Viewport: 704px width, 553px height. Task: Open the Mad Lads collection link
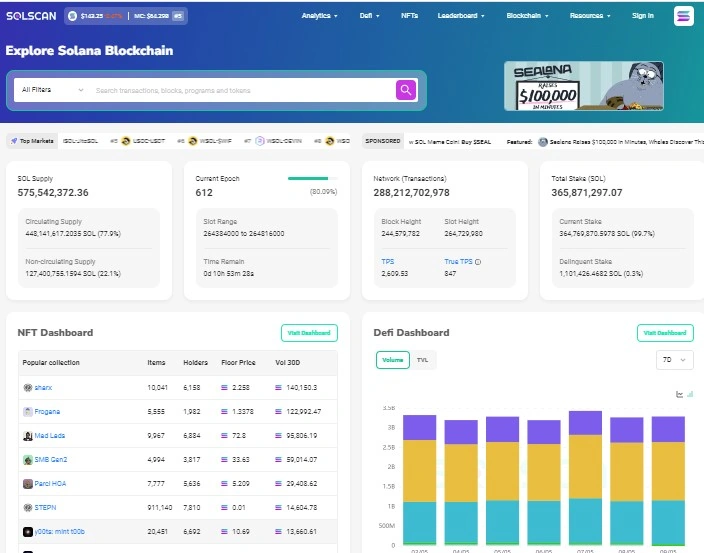[x=50, y=435]
